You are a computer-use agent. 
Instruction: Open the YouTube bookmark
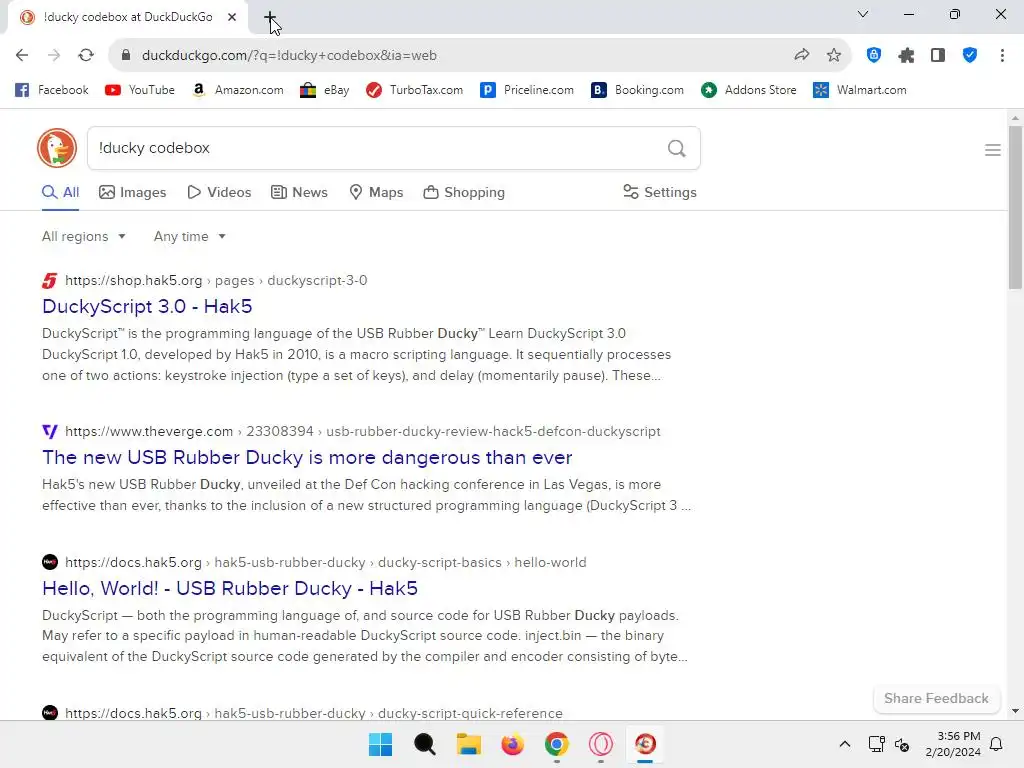click(x=140, y=90)
